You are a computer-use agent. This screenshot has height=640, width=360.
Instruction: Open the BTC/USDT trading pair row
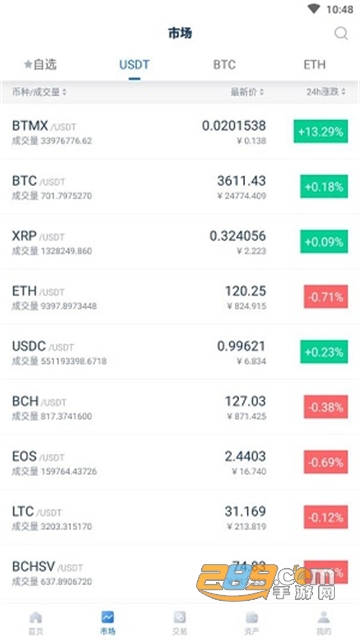(180, 187)
